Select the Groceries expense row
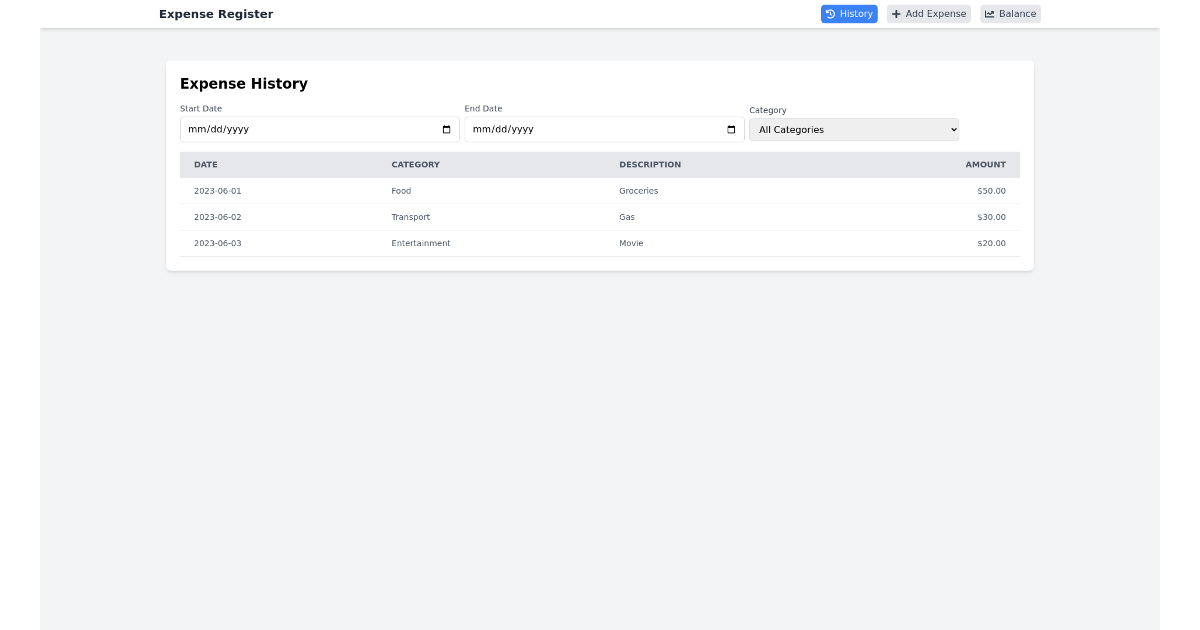Viewport: 1200px width, 630px height. click(600, 190)
